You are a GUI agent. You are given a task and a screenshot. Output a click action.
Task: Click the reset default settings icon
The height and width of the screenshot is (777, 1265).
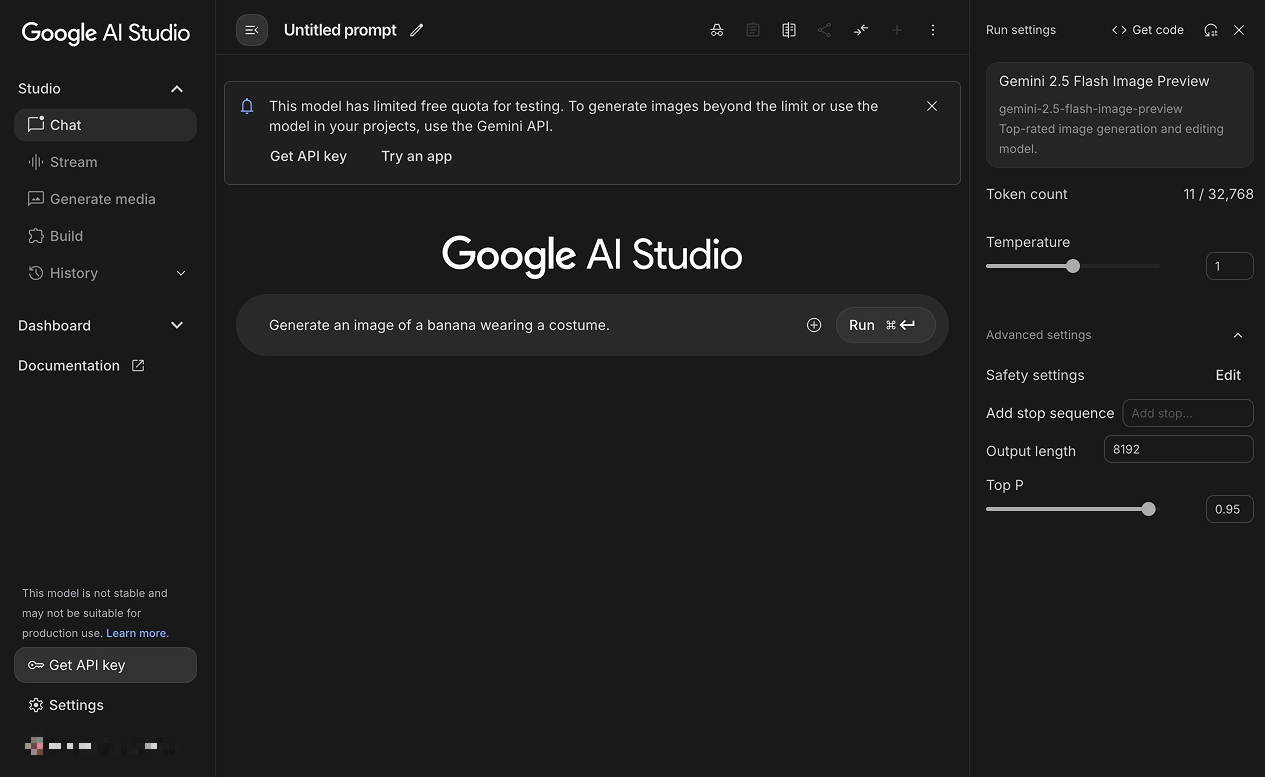[1211, 30]
